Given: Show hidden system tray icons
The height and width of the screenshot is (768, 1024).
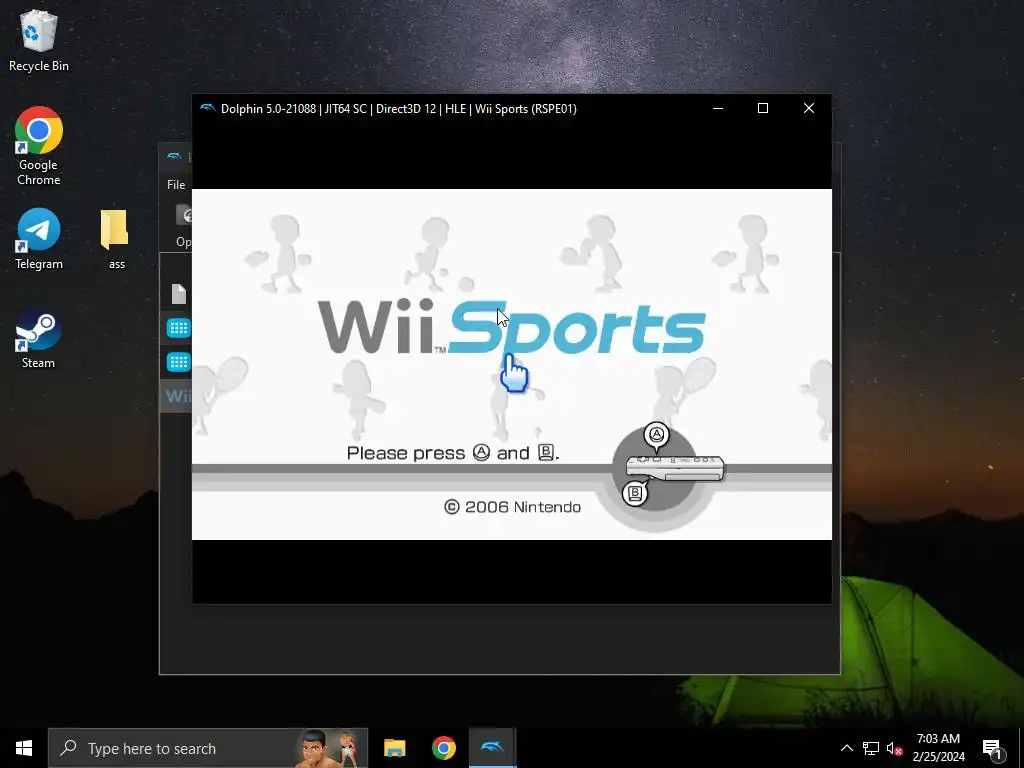Looking at the screenshot, I should [846, 748].
